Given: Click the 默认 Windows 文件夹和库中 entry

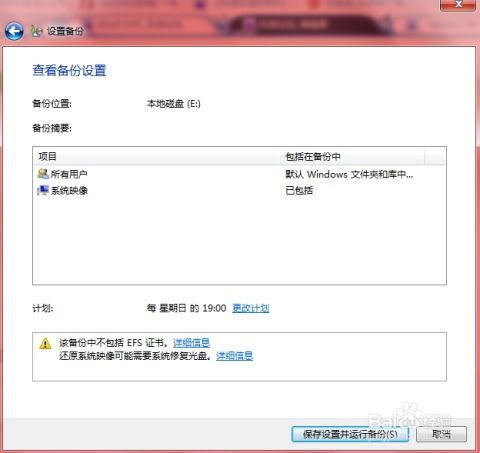Looking at the screenshot, I should (x=349, y=174).
